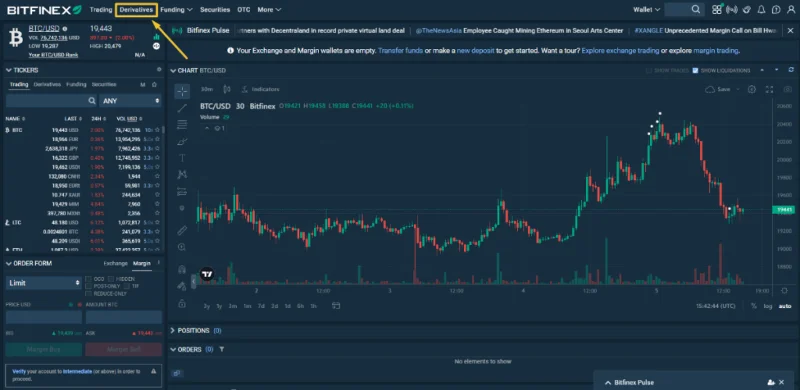Toggle the favorites star filter in Tickers

click(x=155, y=85)
